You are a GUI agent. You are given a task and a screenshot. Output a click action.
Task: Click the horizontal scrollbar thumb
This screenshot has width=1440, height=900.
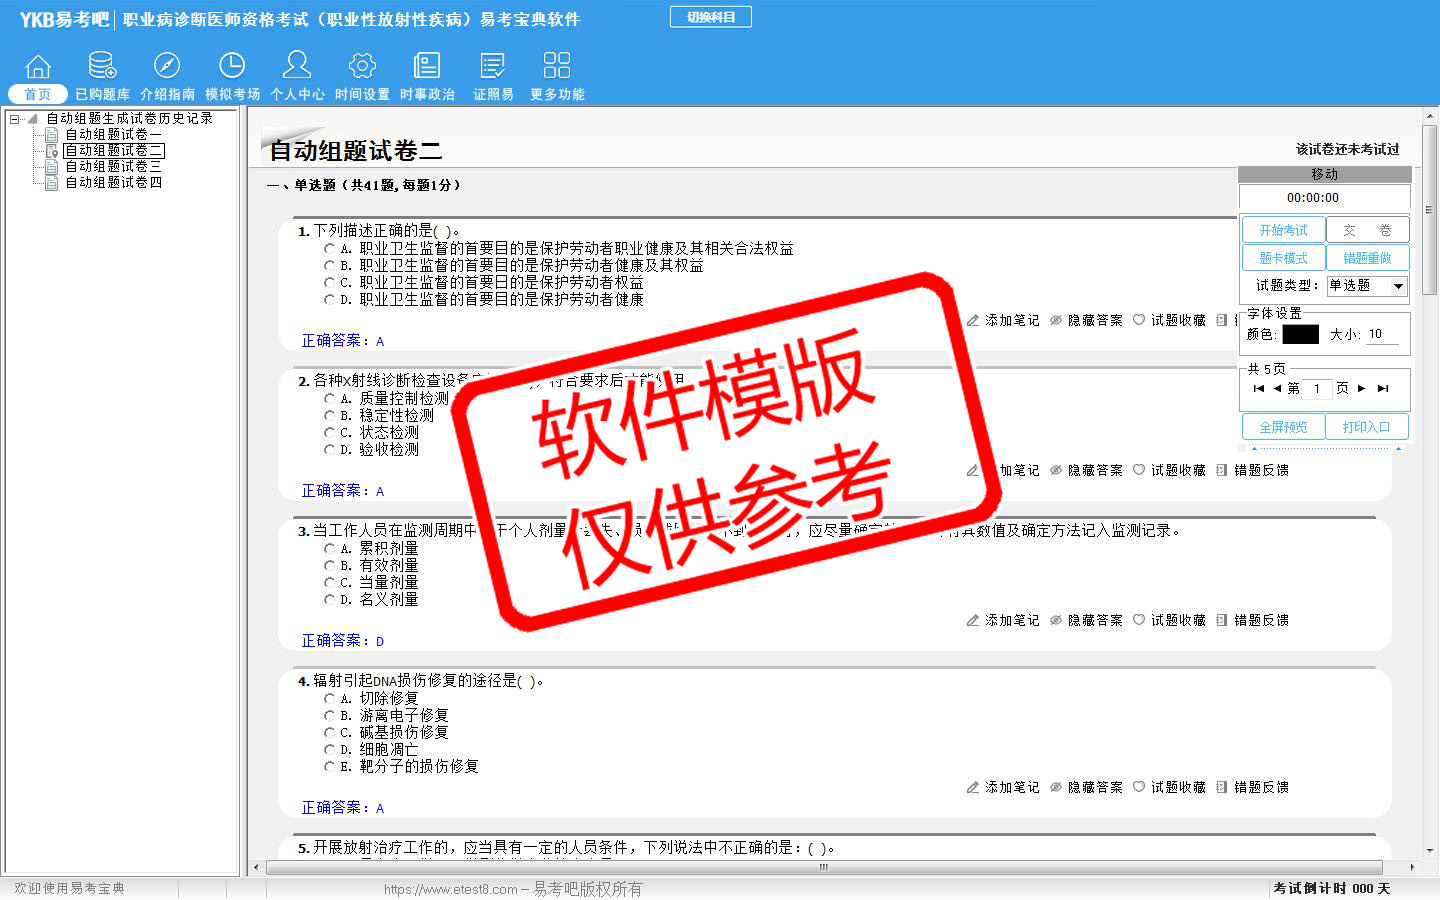822,867
